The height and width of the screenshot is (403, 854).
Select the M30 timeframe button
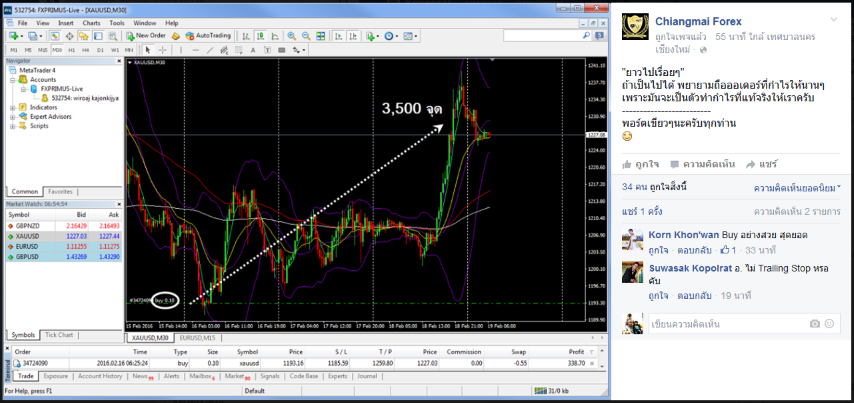click(x=57, y=50)
